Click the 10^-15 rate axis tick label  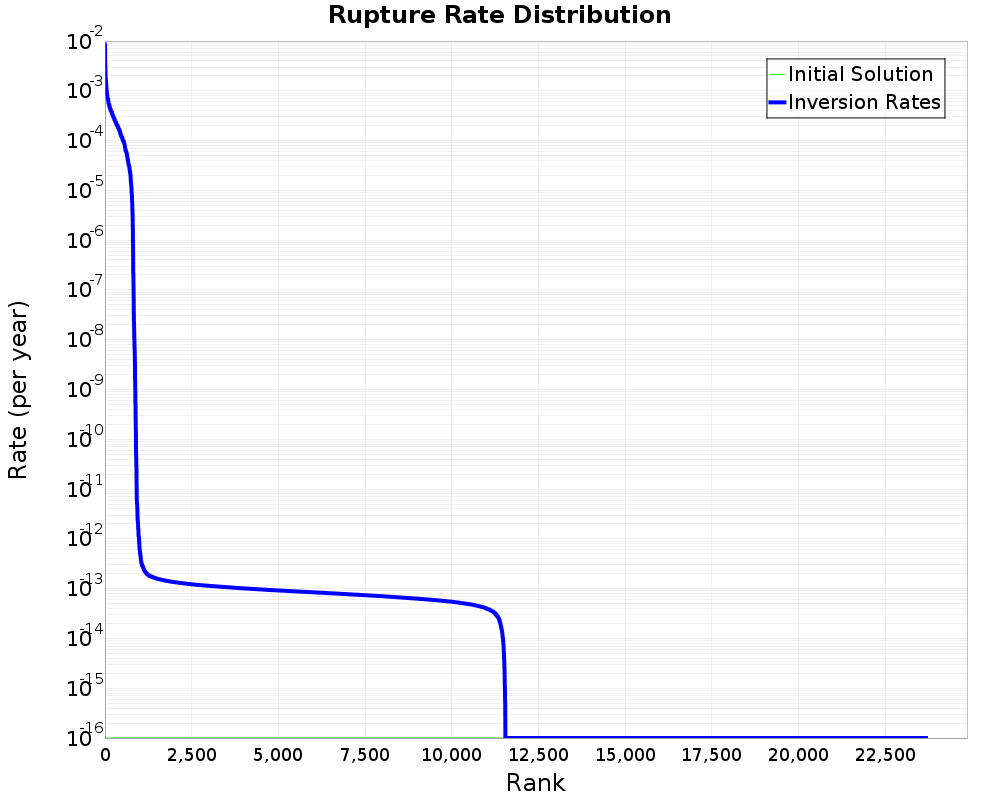[x=84, y=687]
